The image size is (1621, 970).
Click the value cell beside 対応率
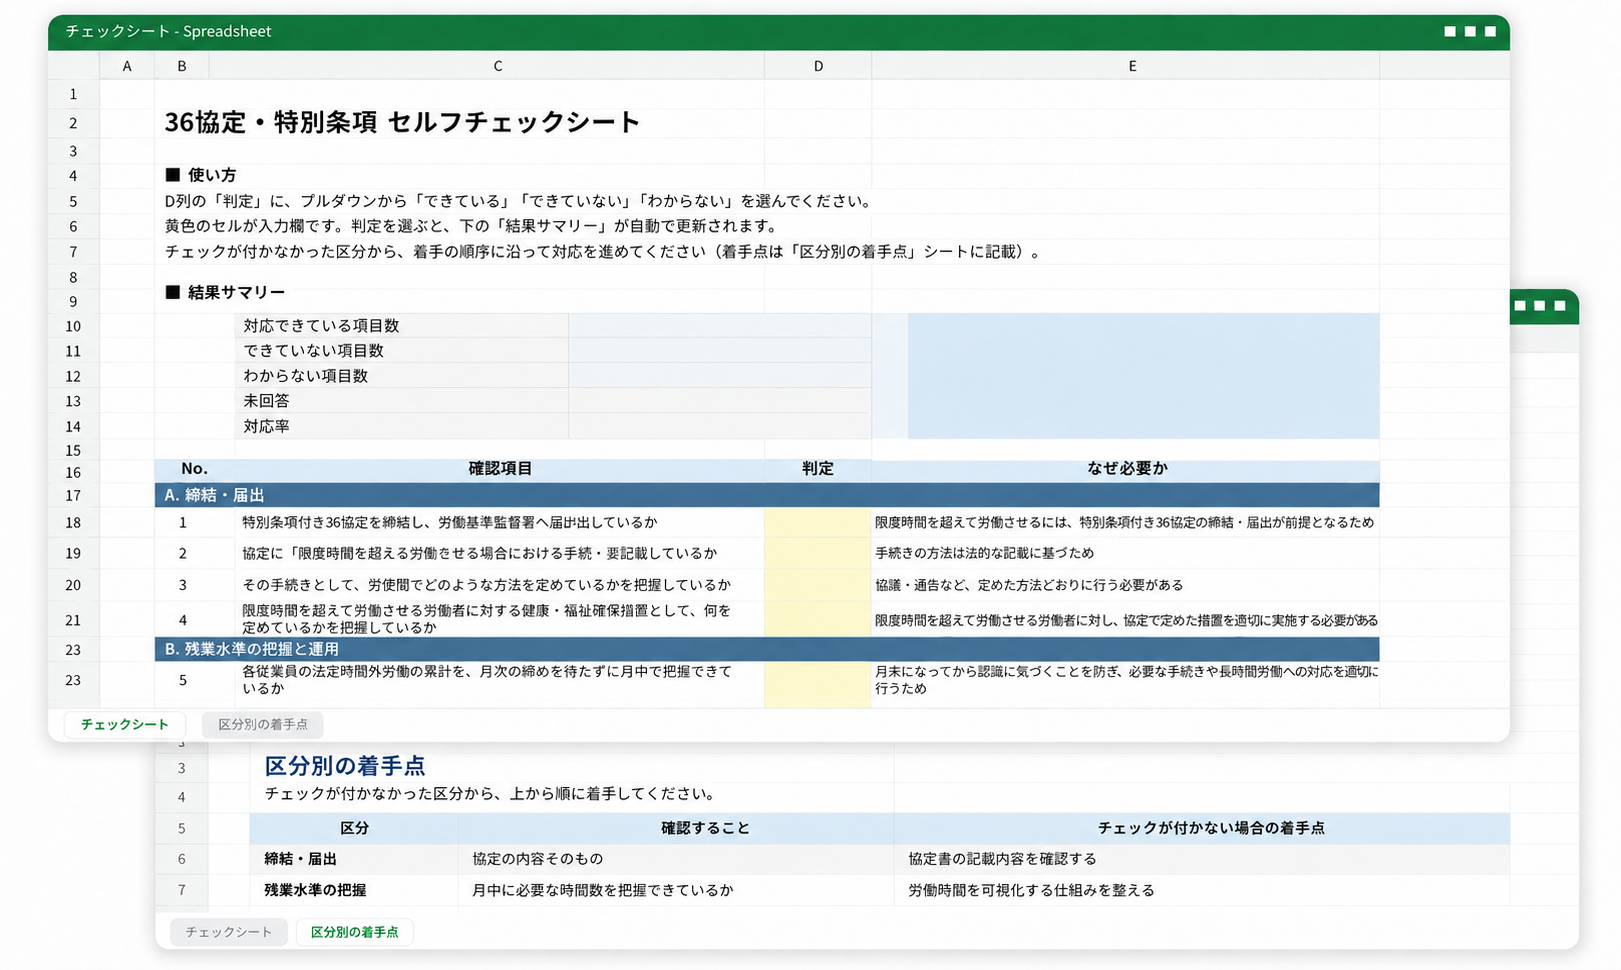click(x=719, y=426)
